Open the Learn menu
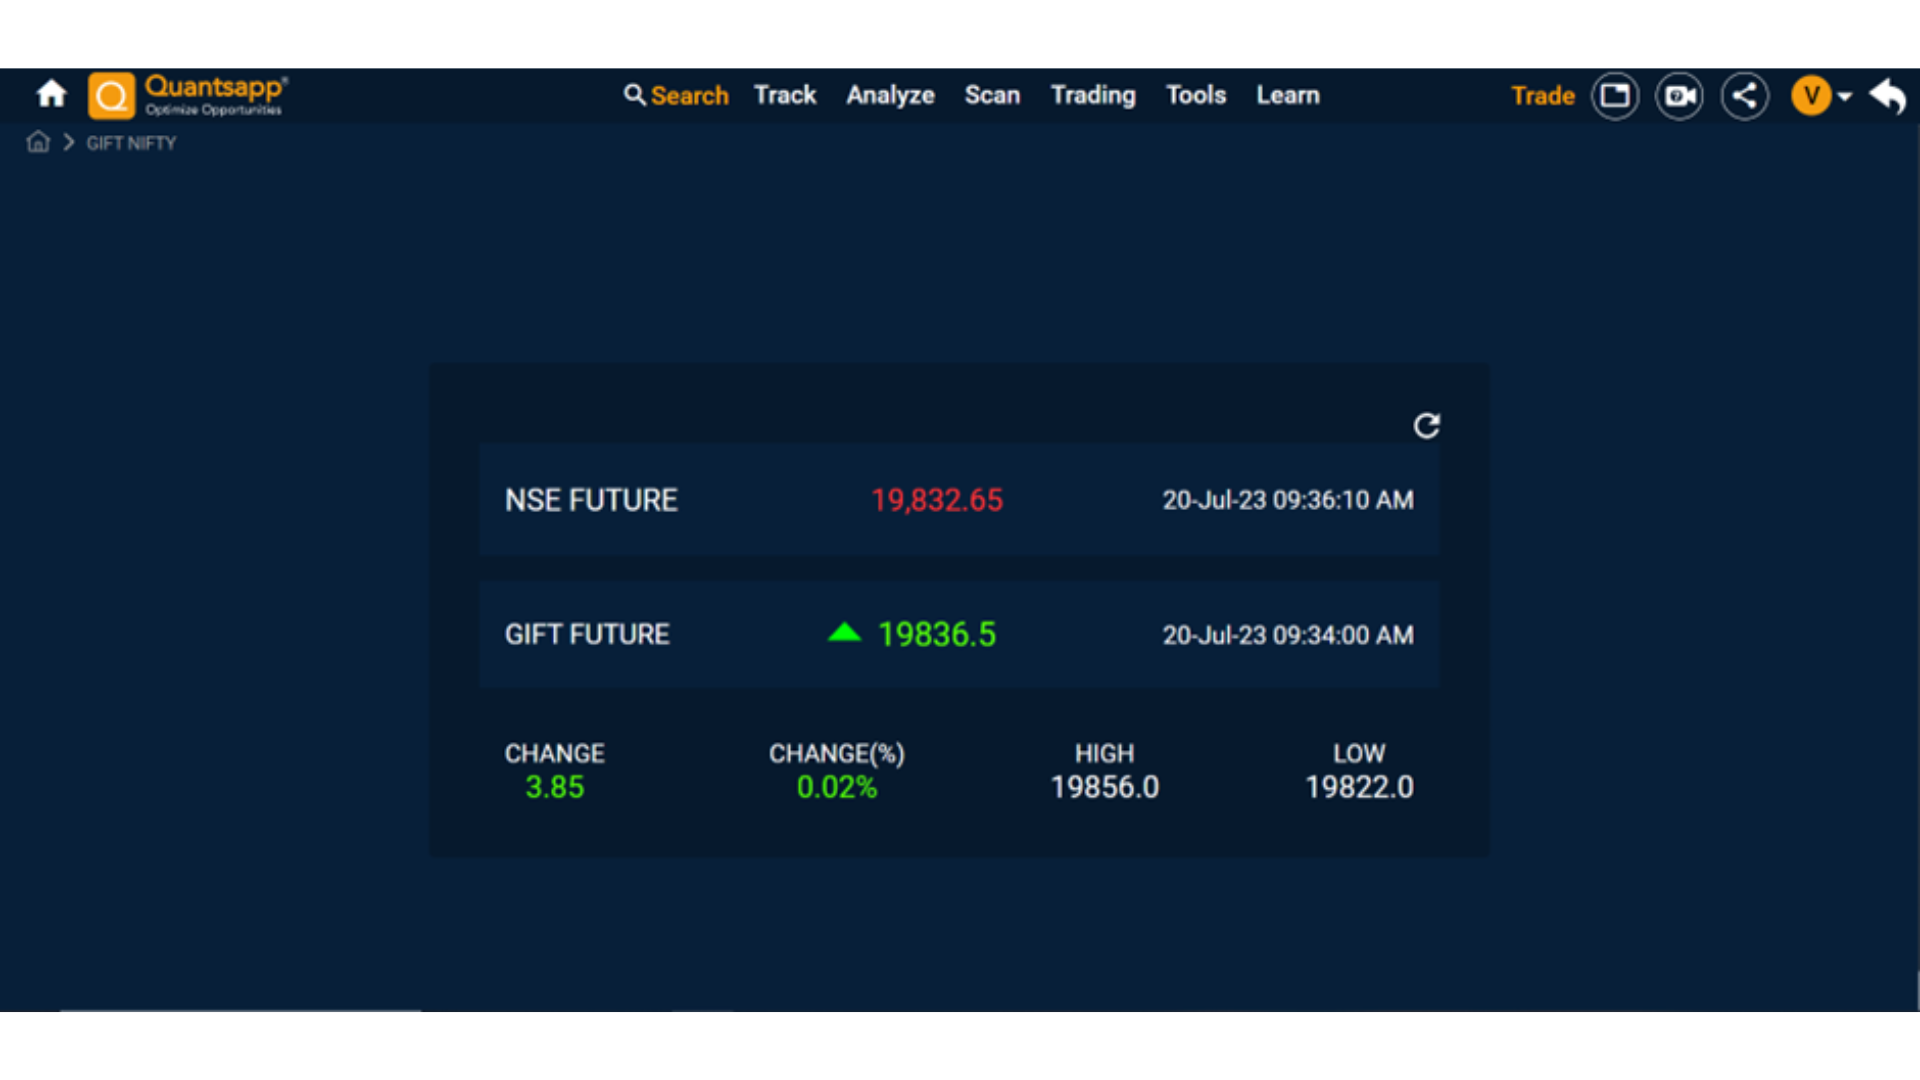 [1288, 95]
